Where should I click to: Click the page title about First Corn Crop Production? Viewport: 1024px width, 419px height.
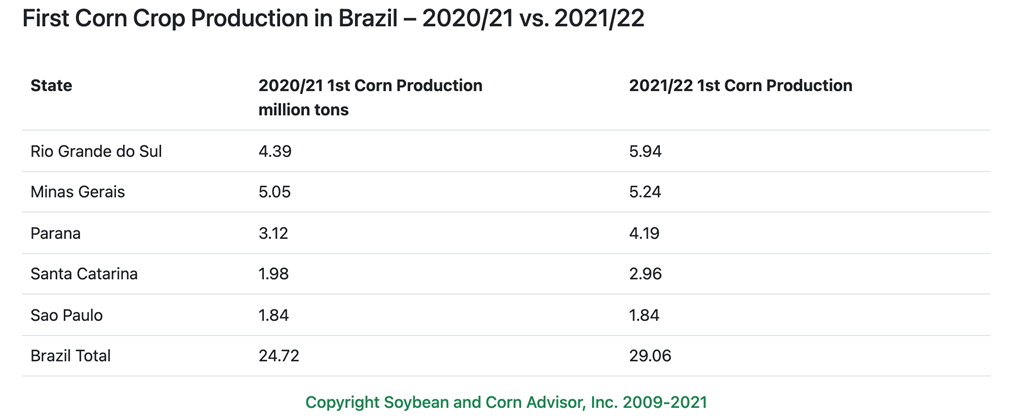point(333,20)
